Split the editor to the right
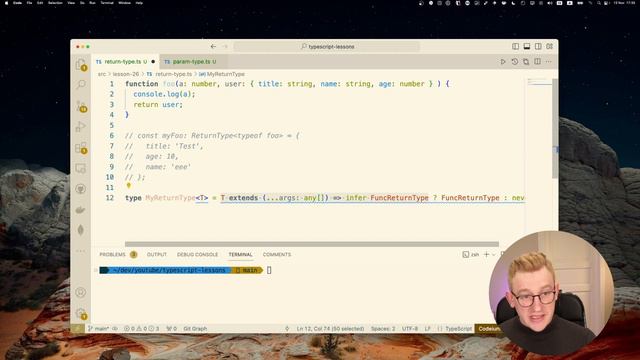Viewport: 640px width, 360px height. [538, 62]
